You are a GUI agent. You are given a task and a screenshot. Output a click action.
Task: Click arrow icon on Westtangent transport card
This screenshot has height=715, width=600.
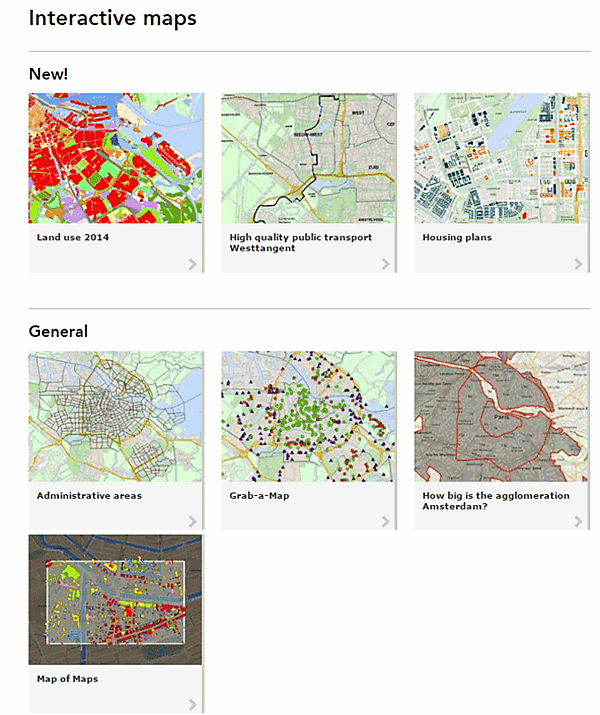tap(385, 264)
